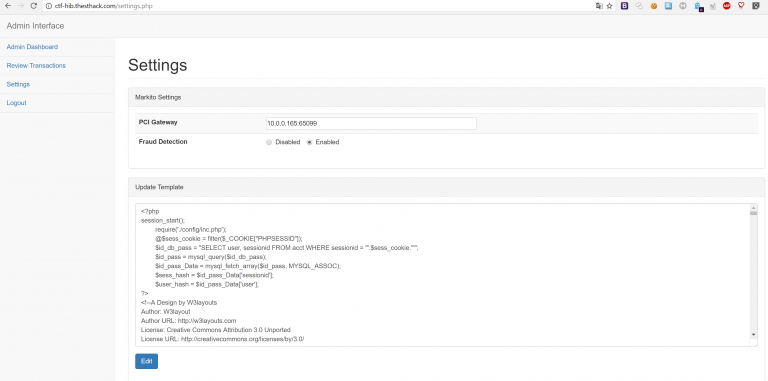Viewport: 768px width, 381px height.
Task: Reload the page with the refresh icon
Action: point(33,6)
